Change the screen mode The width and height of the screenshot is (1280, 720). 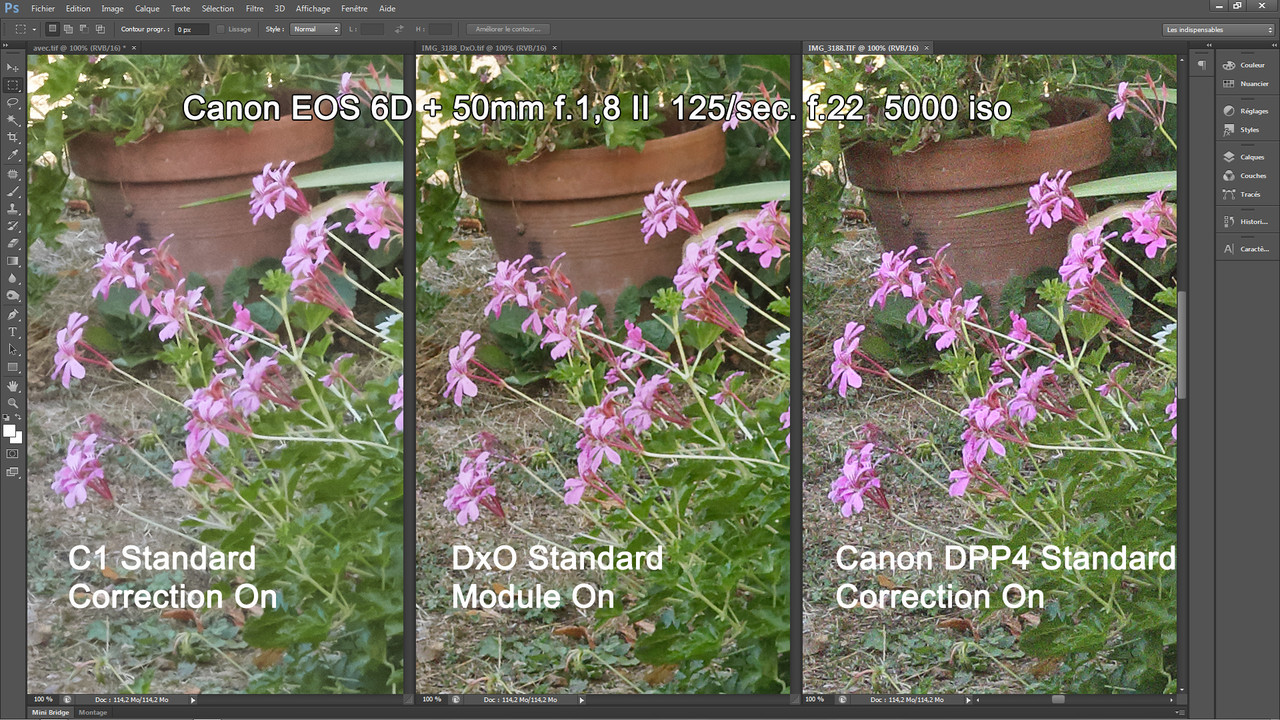click(12, 470)
